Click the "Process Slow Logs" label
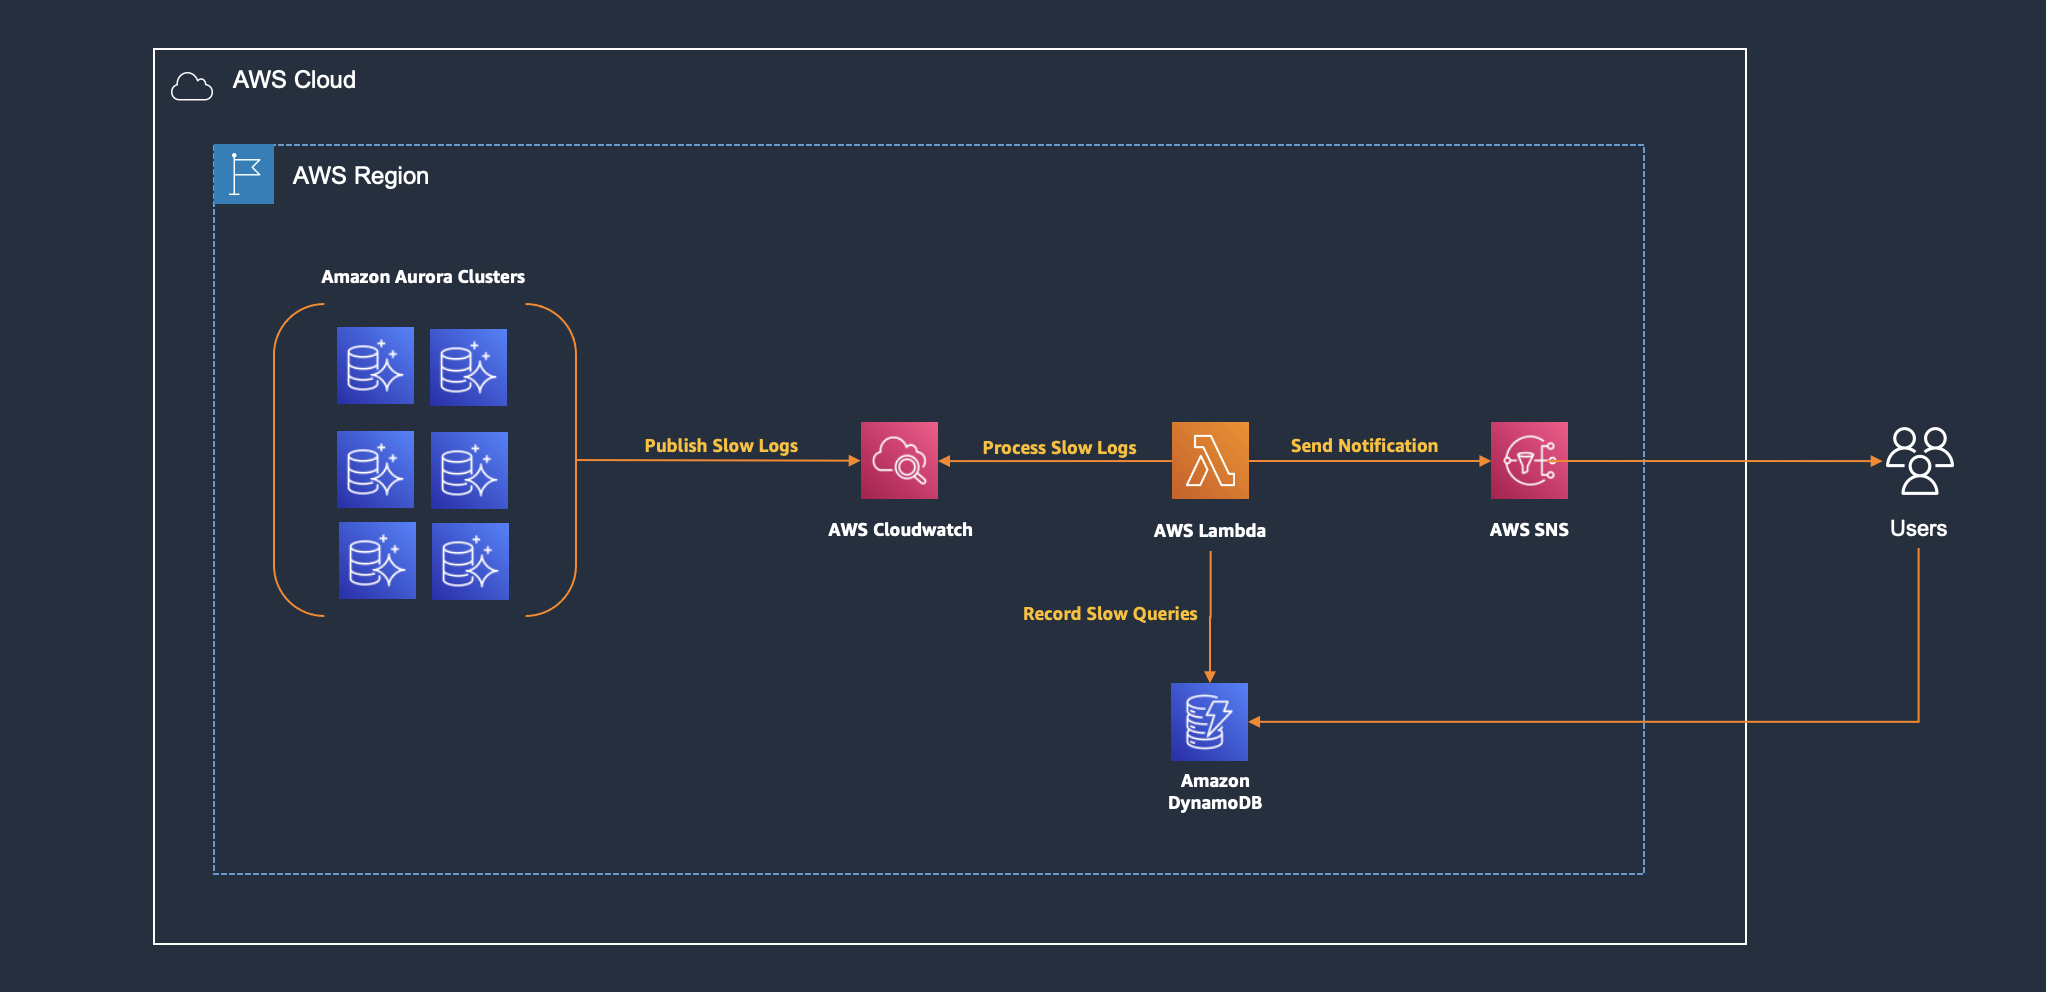The height and width of the screenshot is (992, 2046). (x=1059, y=448)
